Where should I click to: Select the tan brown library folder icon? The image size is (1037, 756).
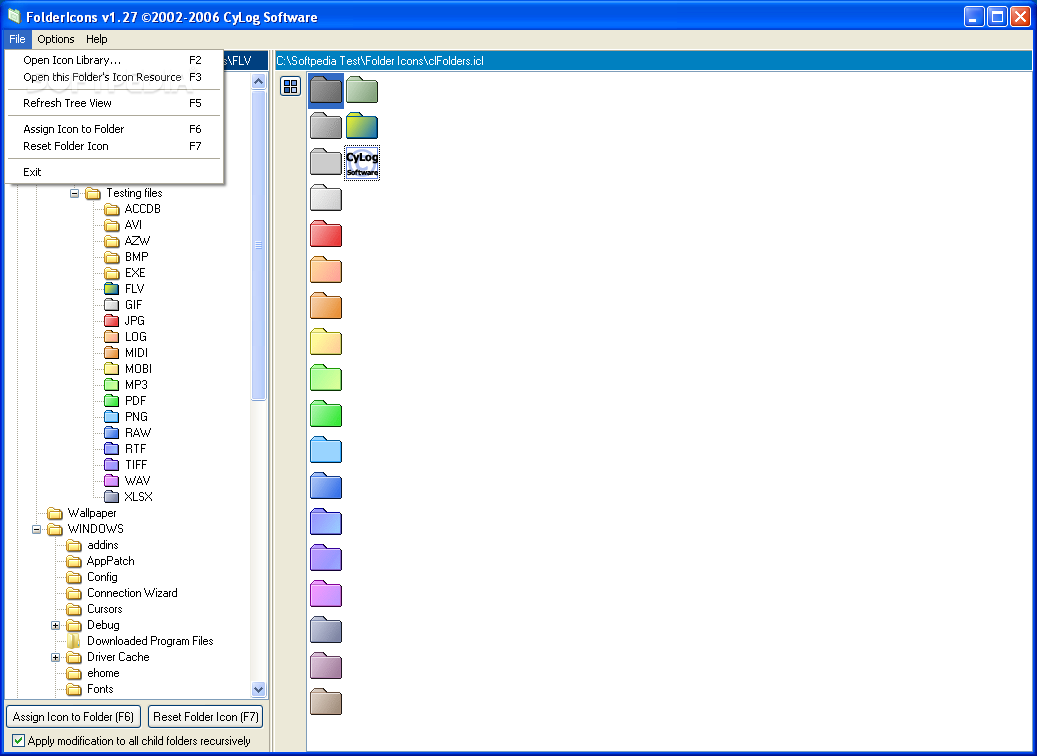point(326,701)
